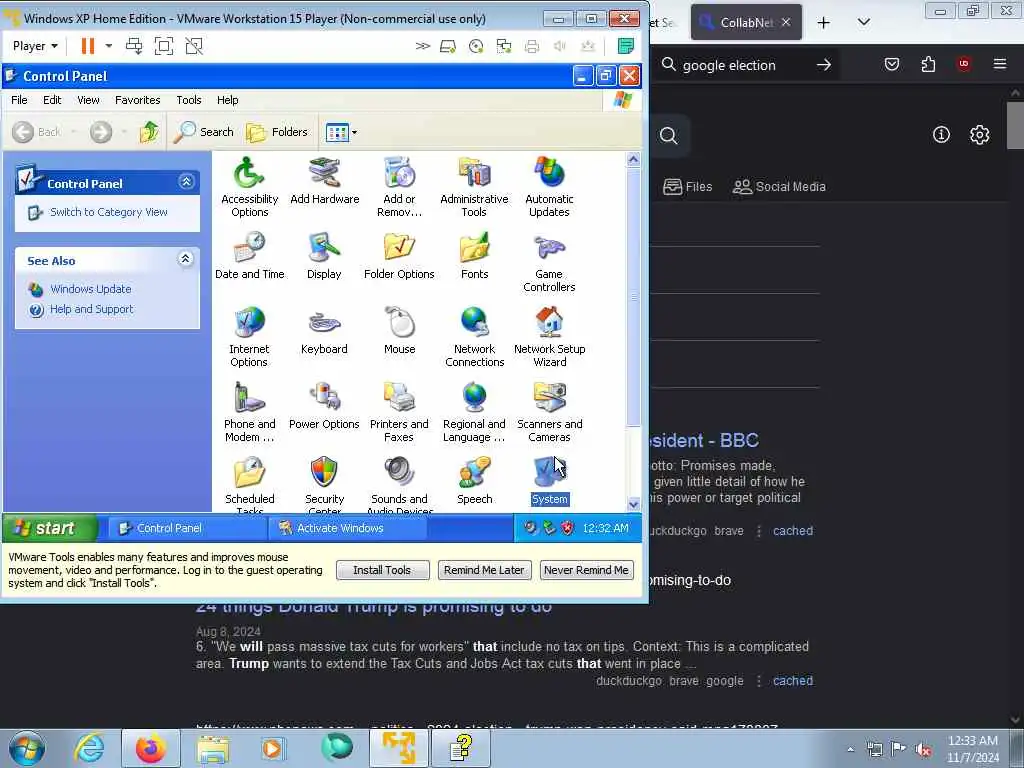Open power options dropdown beside pause button
Image resolution: width=1024 pixels, height=768 pixels.
click(109, 46)
